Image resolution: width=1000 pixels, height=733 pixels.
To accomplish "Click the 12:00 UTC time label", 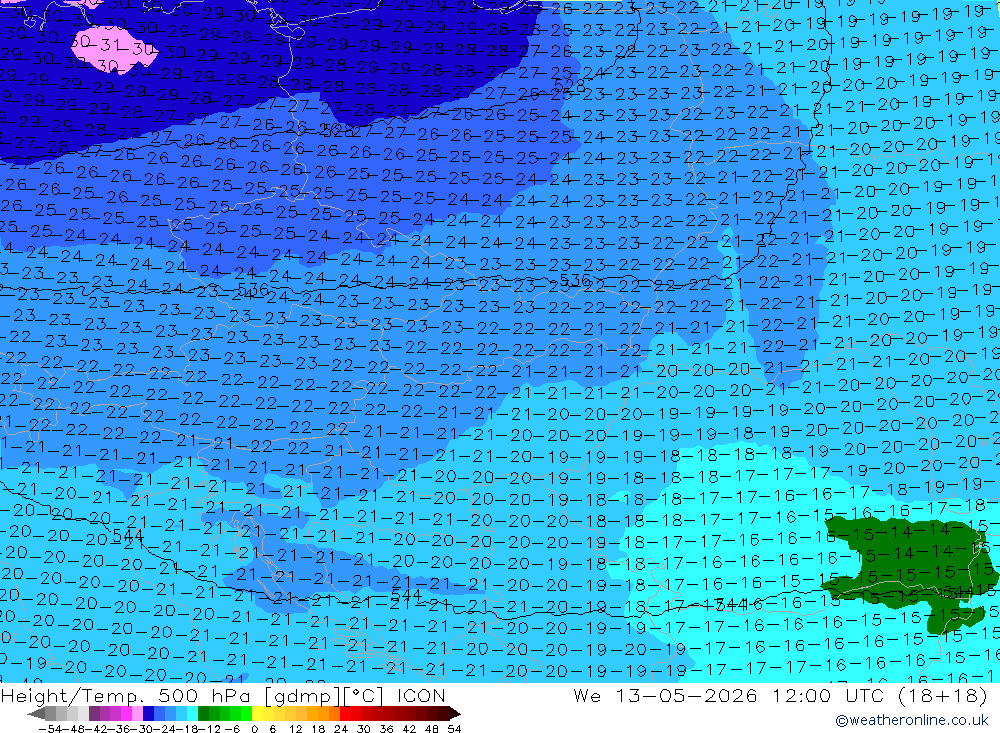I will tap(828, 695).
